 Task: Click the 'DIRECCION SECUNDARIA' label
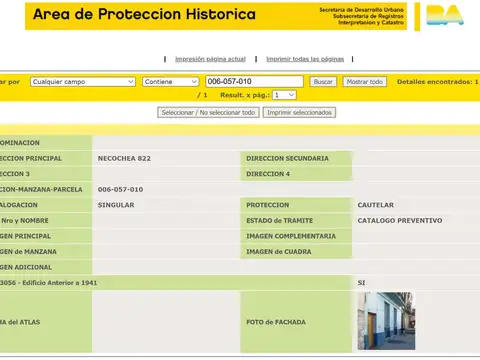(x=287, y=158)
